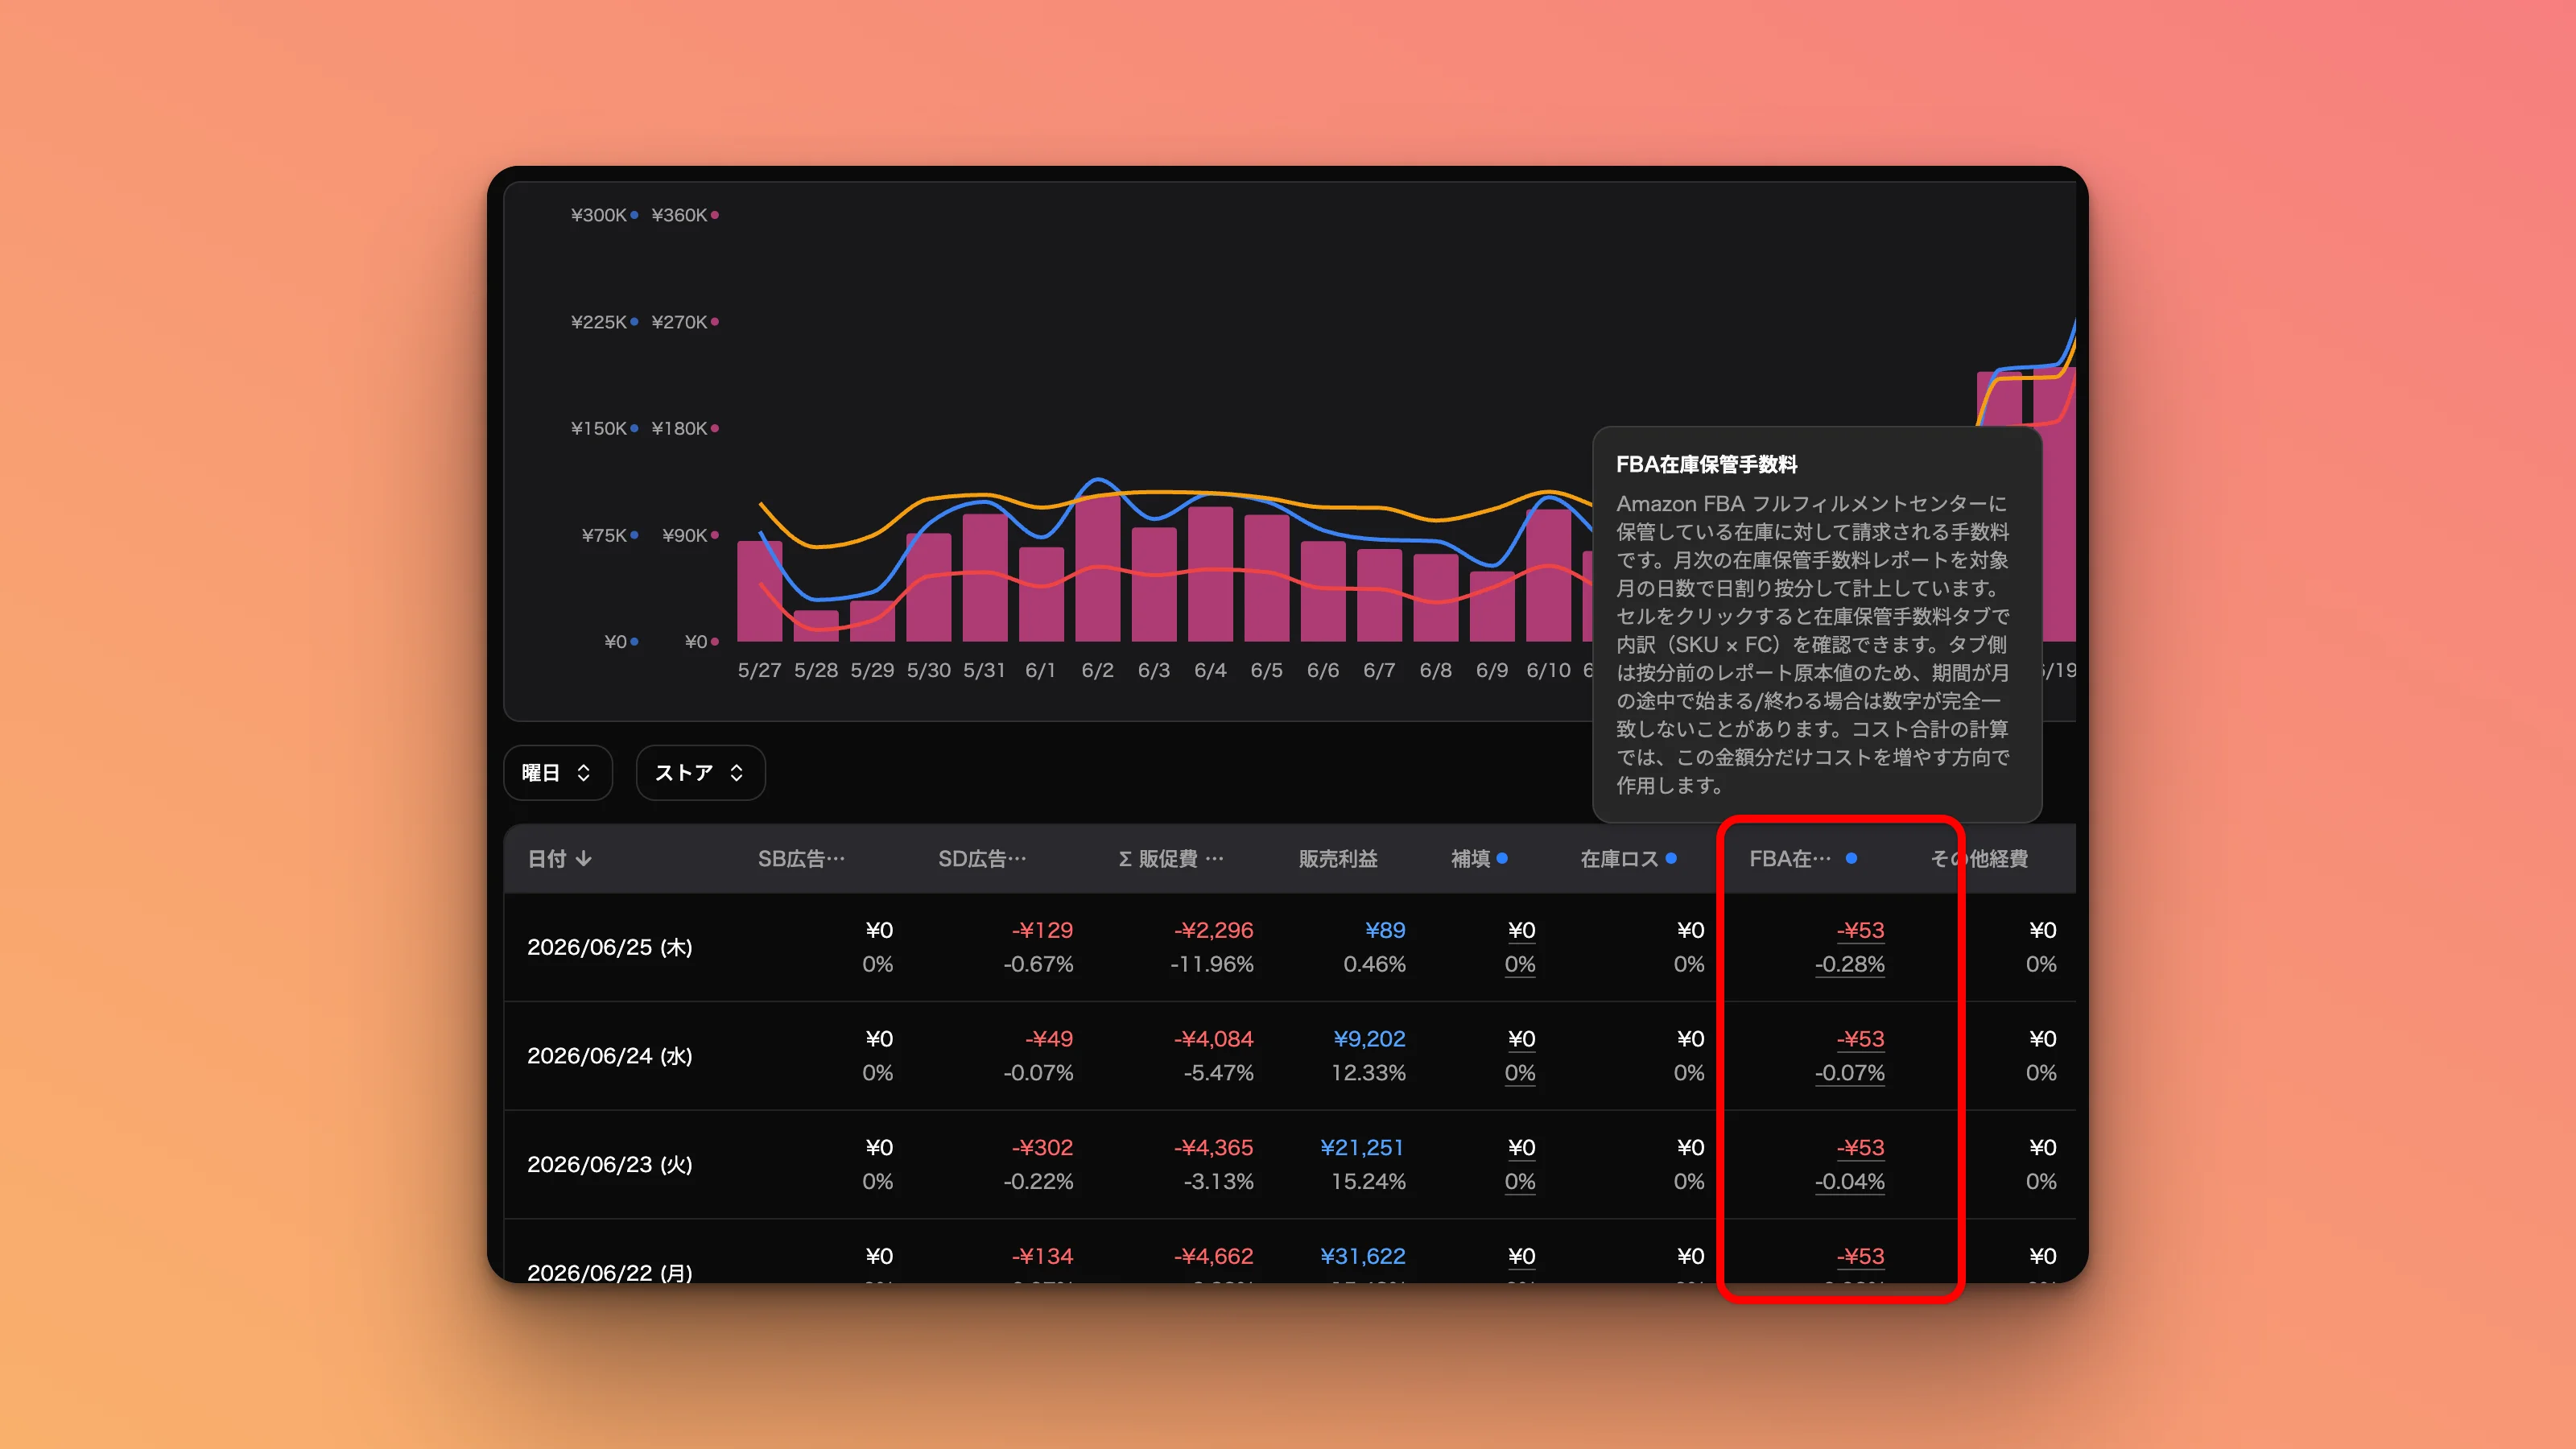Click the FBA在庫保管手数料 tooltip title

point(1706,464)
